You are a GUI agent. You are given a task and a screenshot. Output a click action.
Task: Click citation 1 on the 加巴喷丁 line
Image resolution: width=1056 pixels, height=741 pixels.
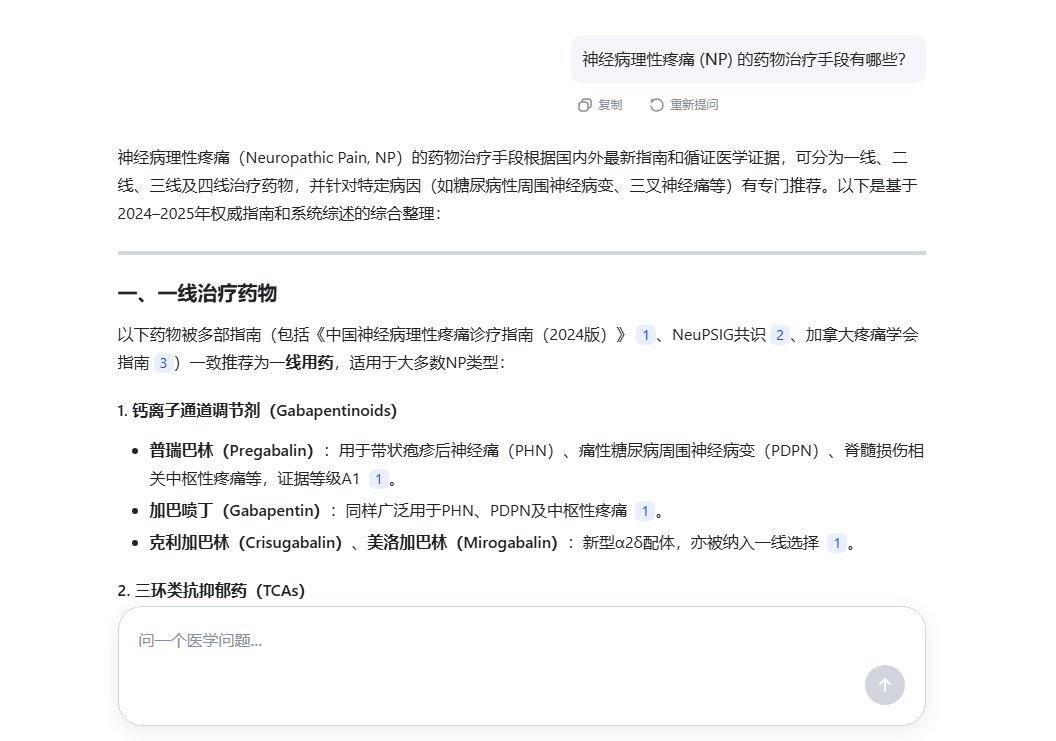[x=646, y=511]
